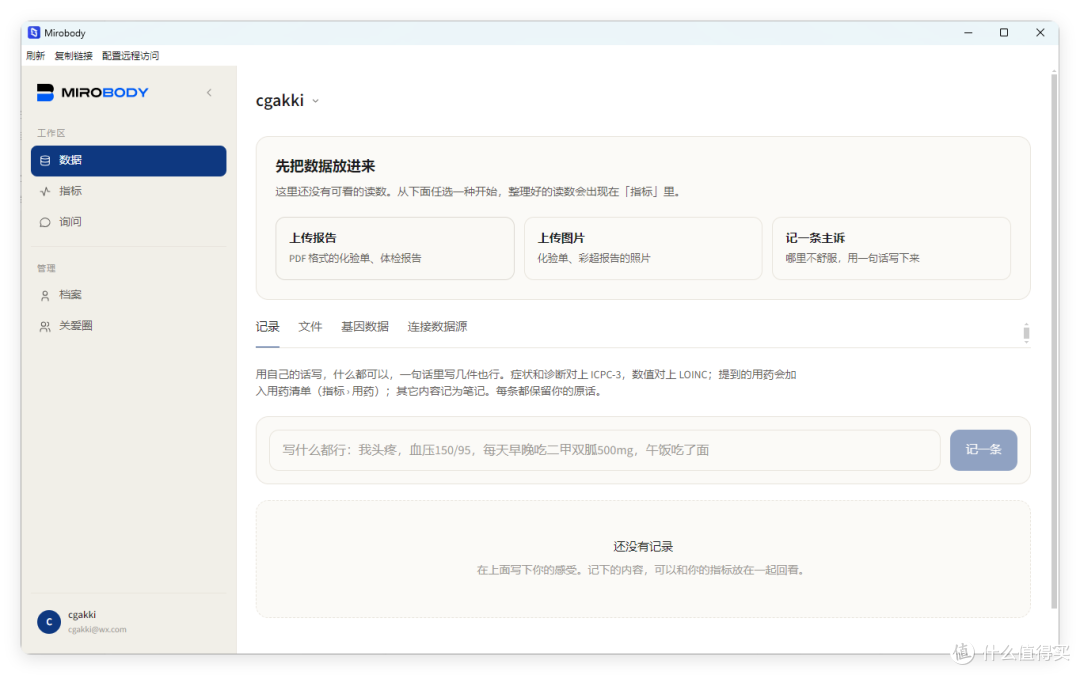Switch to the 记录 tab
The height and width of the screenshot is (675, 1080).
tap(267, 326)
